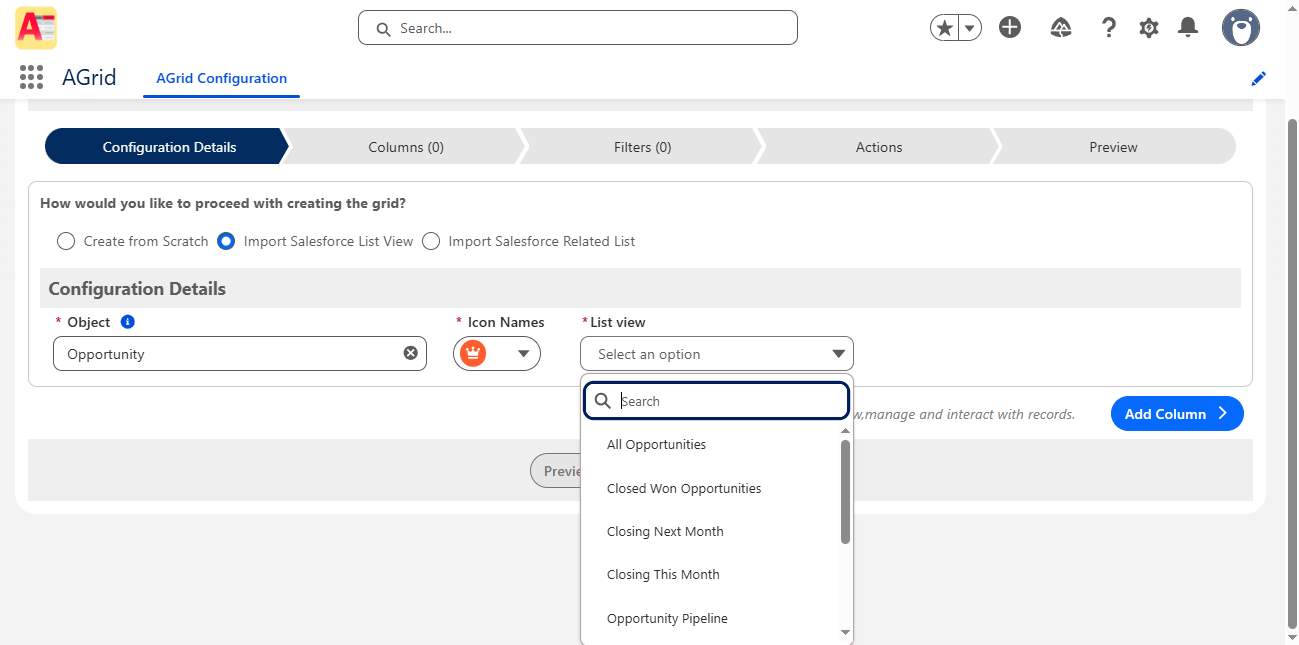Open the favorites list dropdown arrow
1299x645 pixels.
(x=970, y=28)
